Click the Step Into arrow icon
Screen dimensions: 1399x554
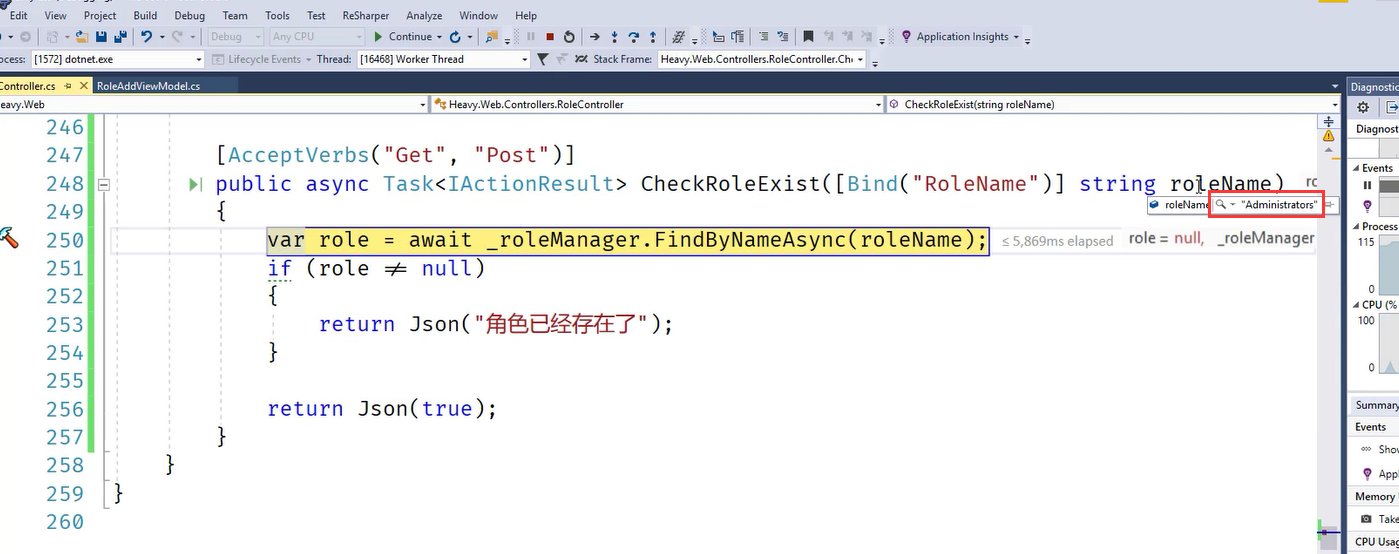[613, 37]
